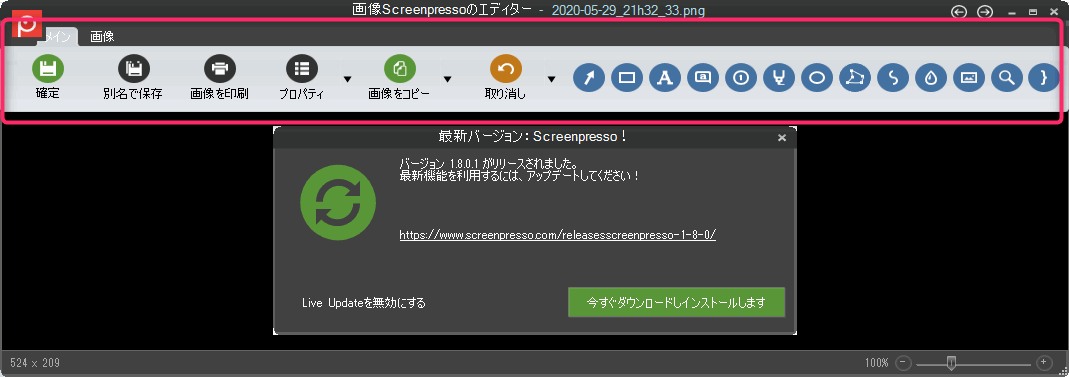
Task: Select the highlighter tool
Action: [x=779, y=78]
